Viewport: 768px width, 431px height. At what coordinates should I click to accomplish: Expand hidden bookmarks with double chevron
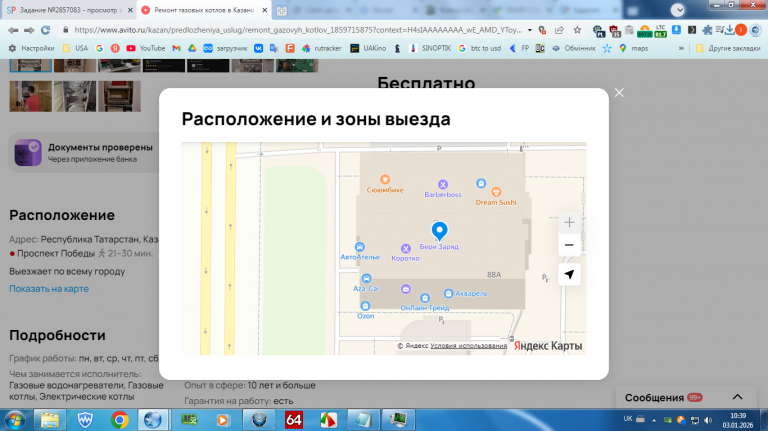pos(681,48)
